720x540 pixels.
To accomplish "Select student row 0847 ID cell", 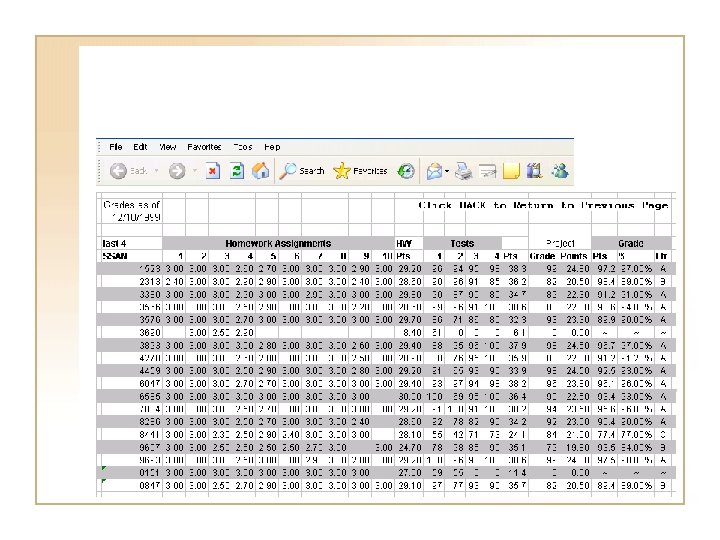I will coord(131,485).
